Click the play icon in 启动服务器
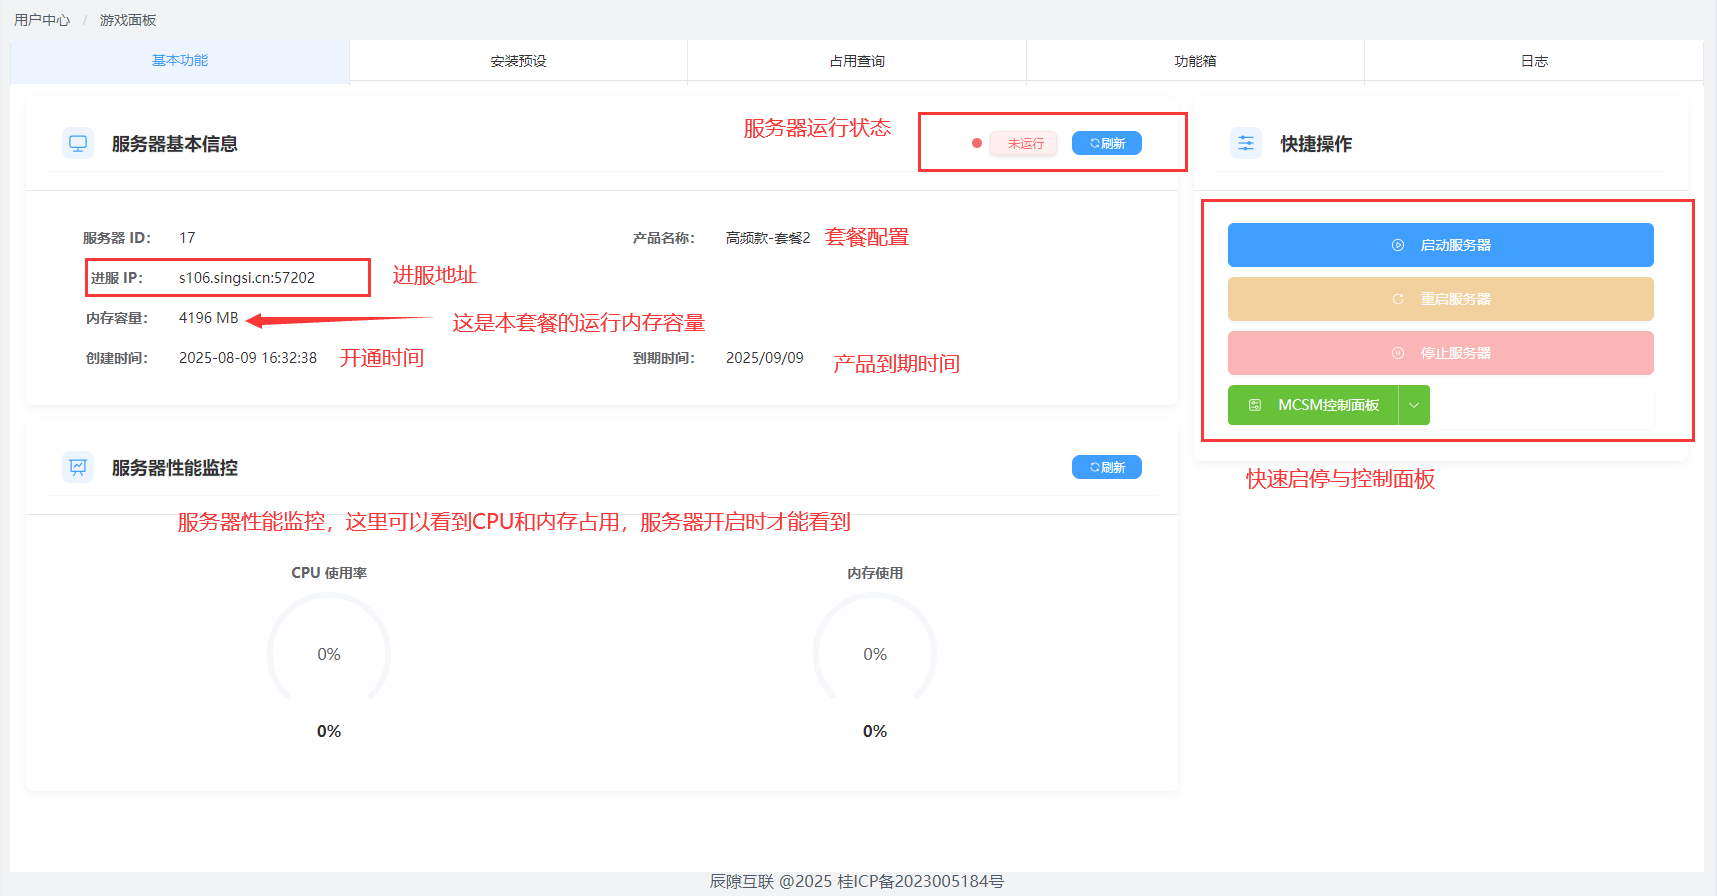Screen dimensions: 1717x896 pyautogui.click(x=1398, y=245)
